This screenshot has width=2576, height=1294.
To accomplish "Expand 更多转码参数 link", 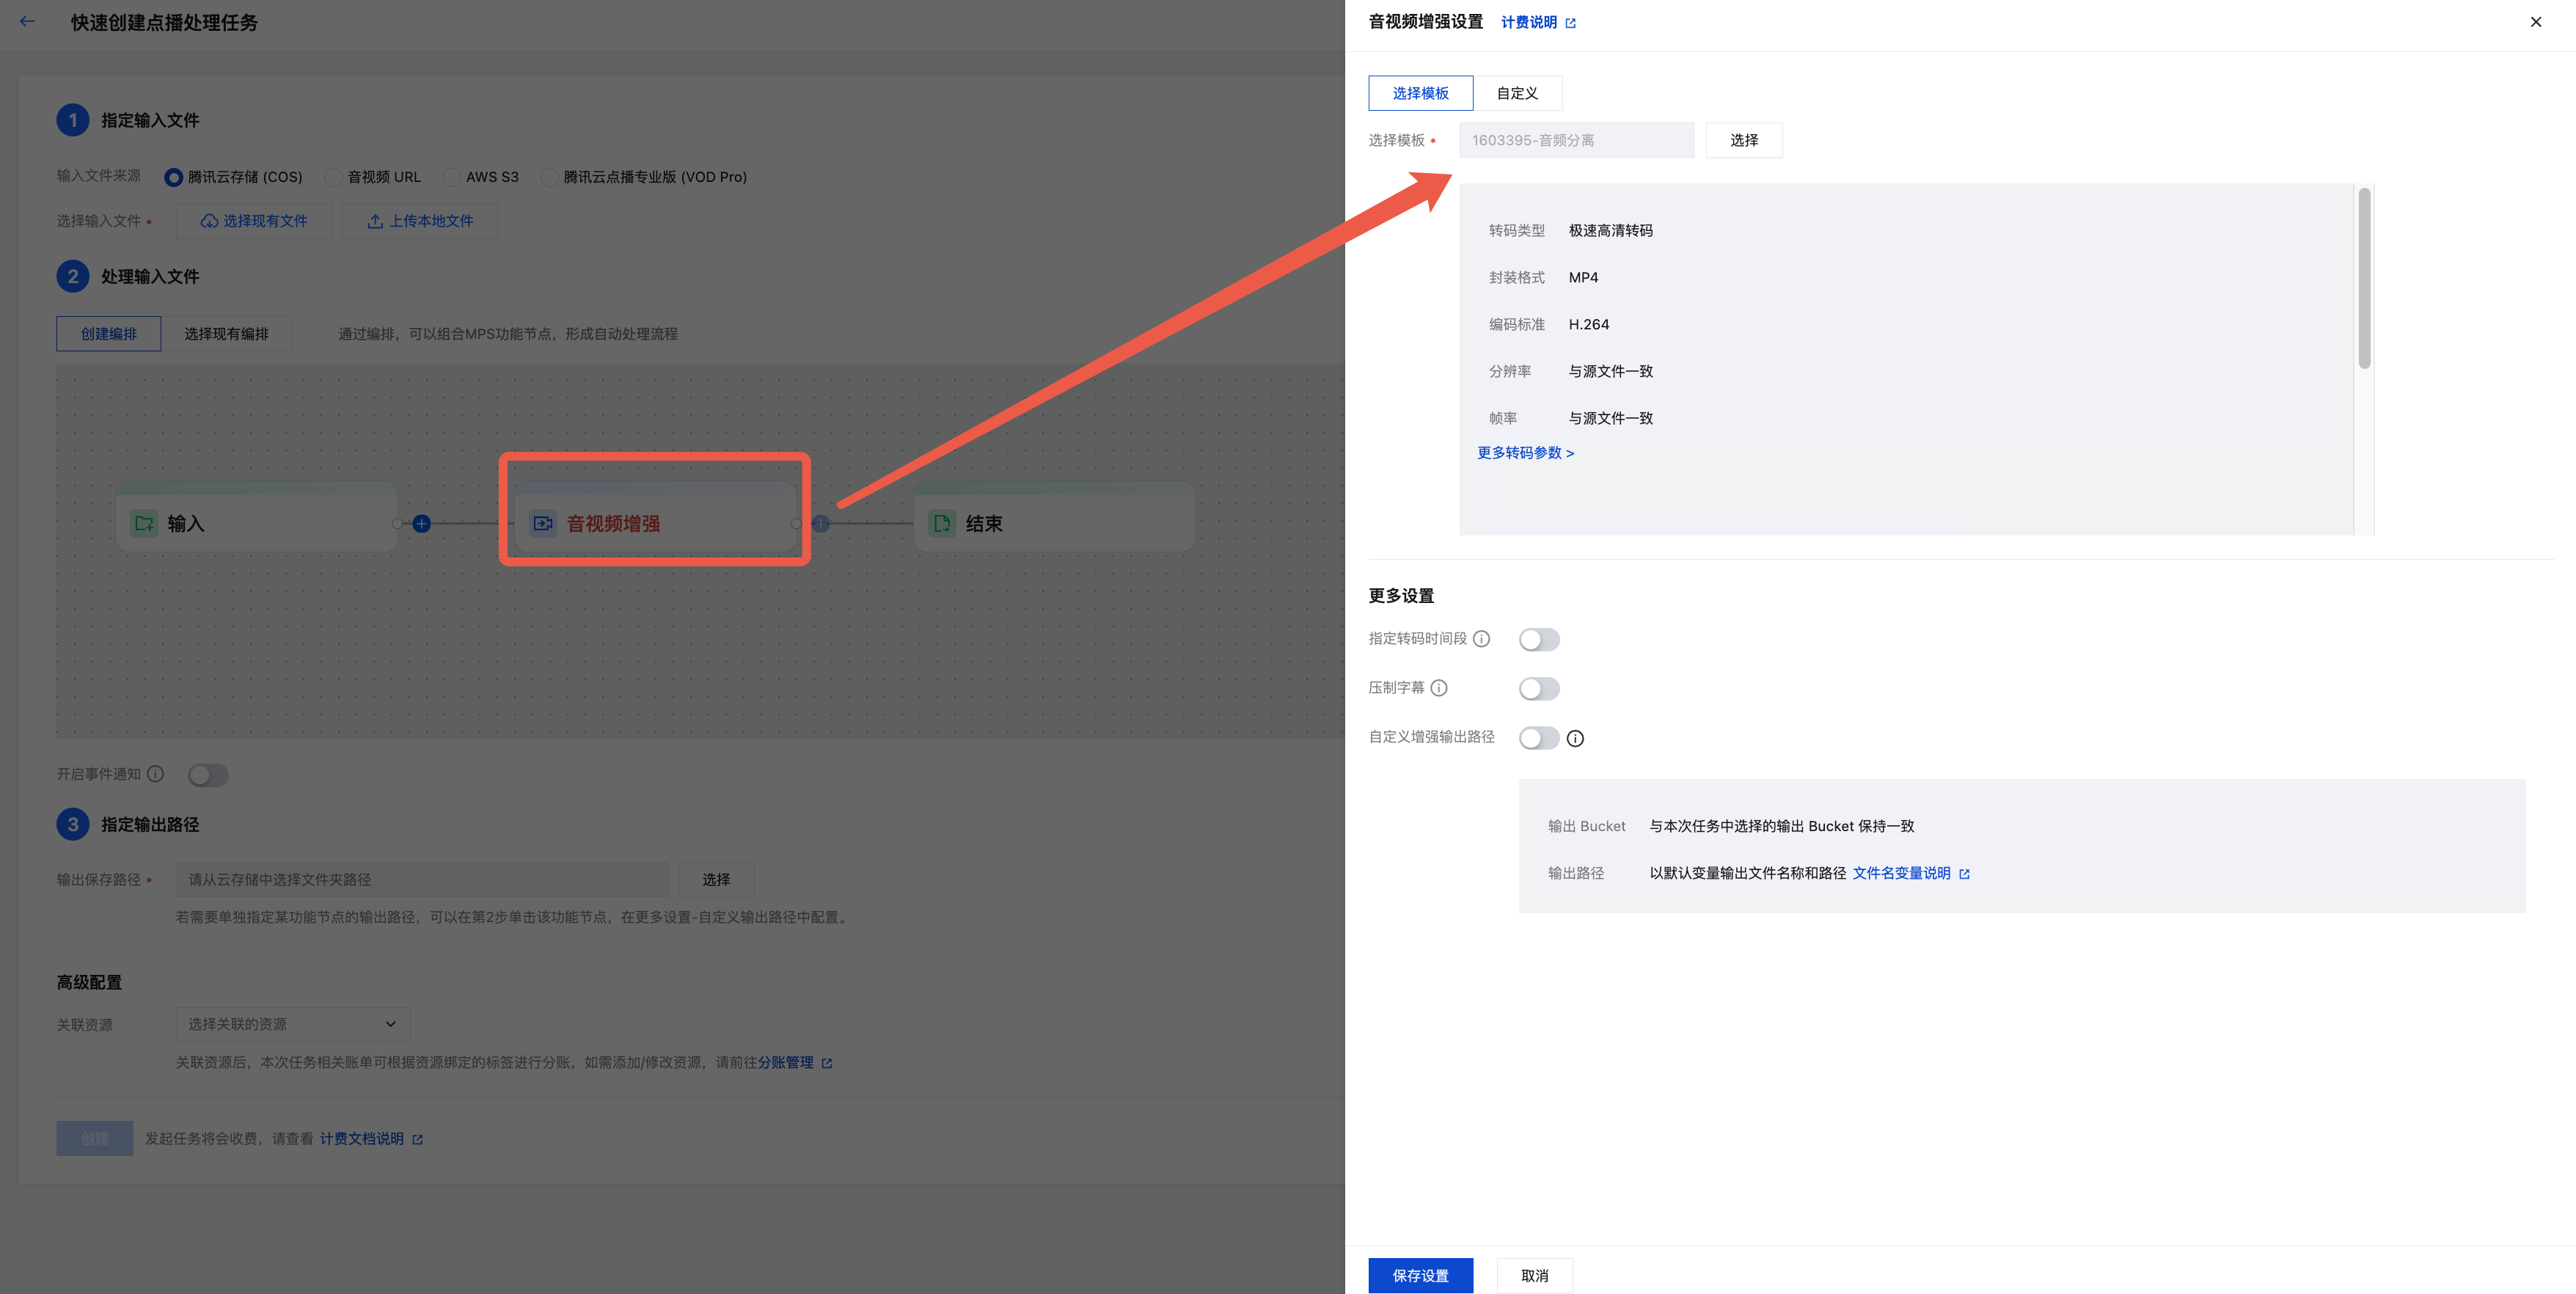I will [1525, 453].
